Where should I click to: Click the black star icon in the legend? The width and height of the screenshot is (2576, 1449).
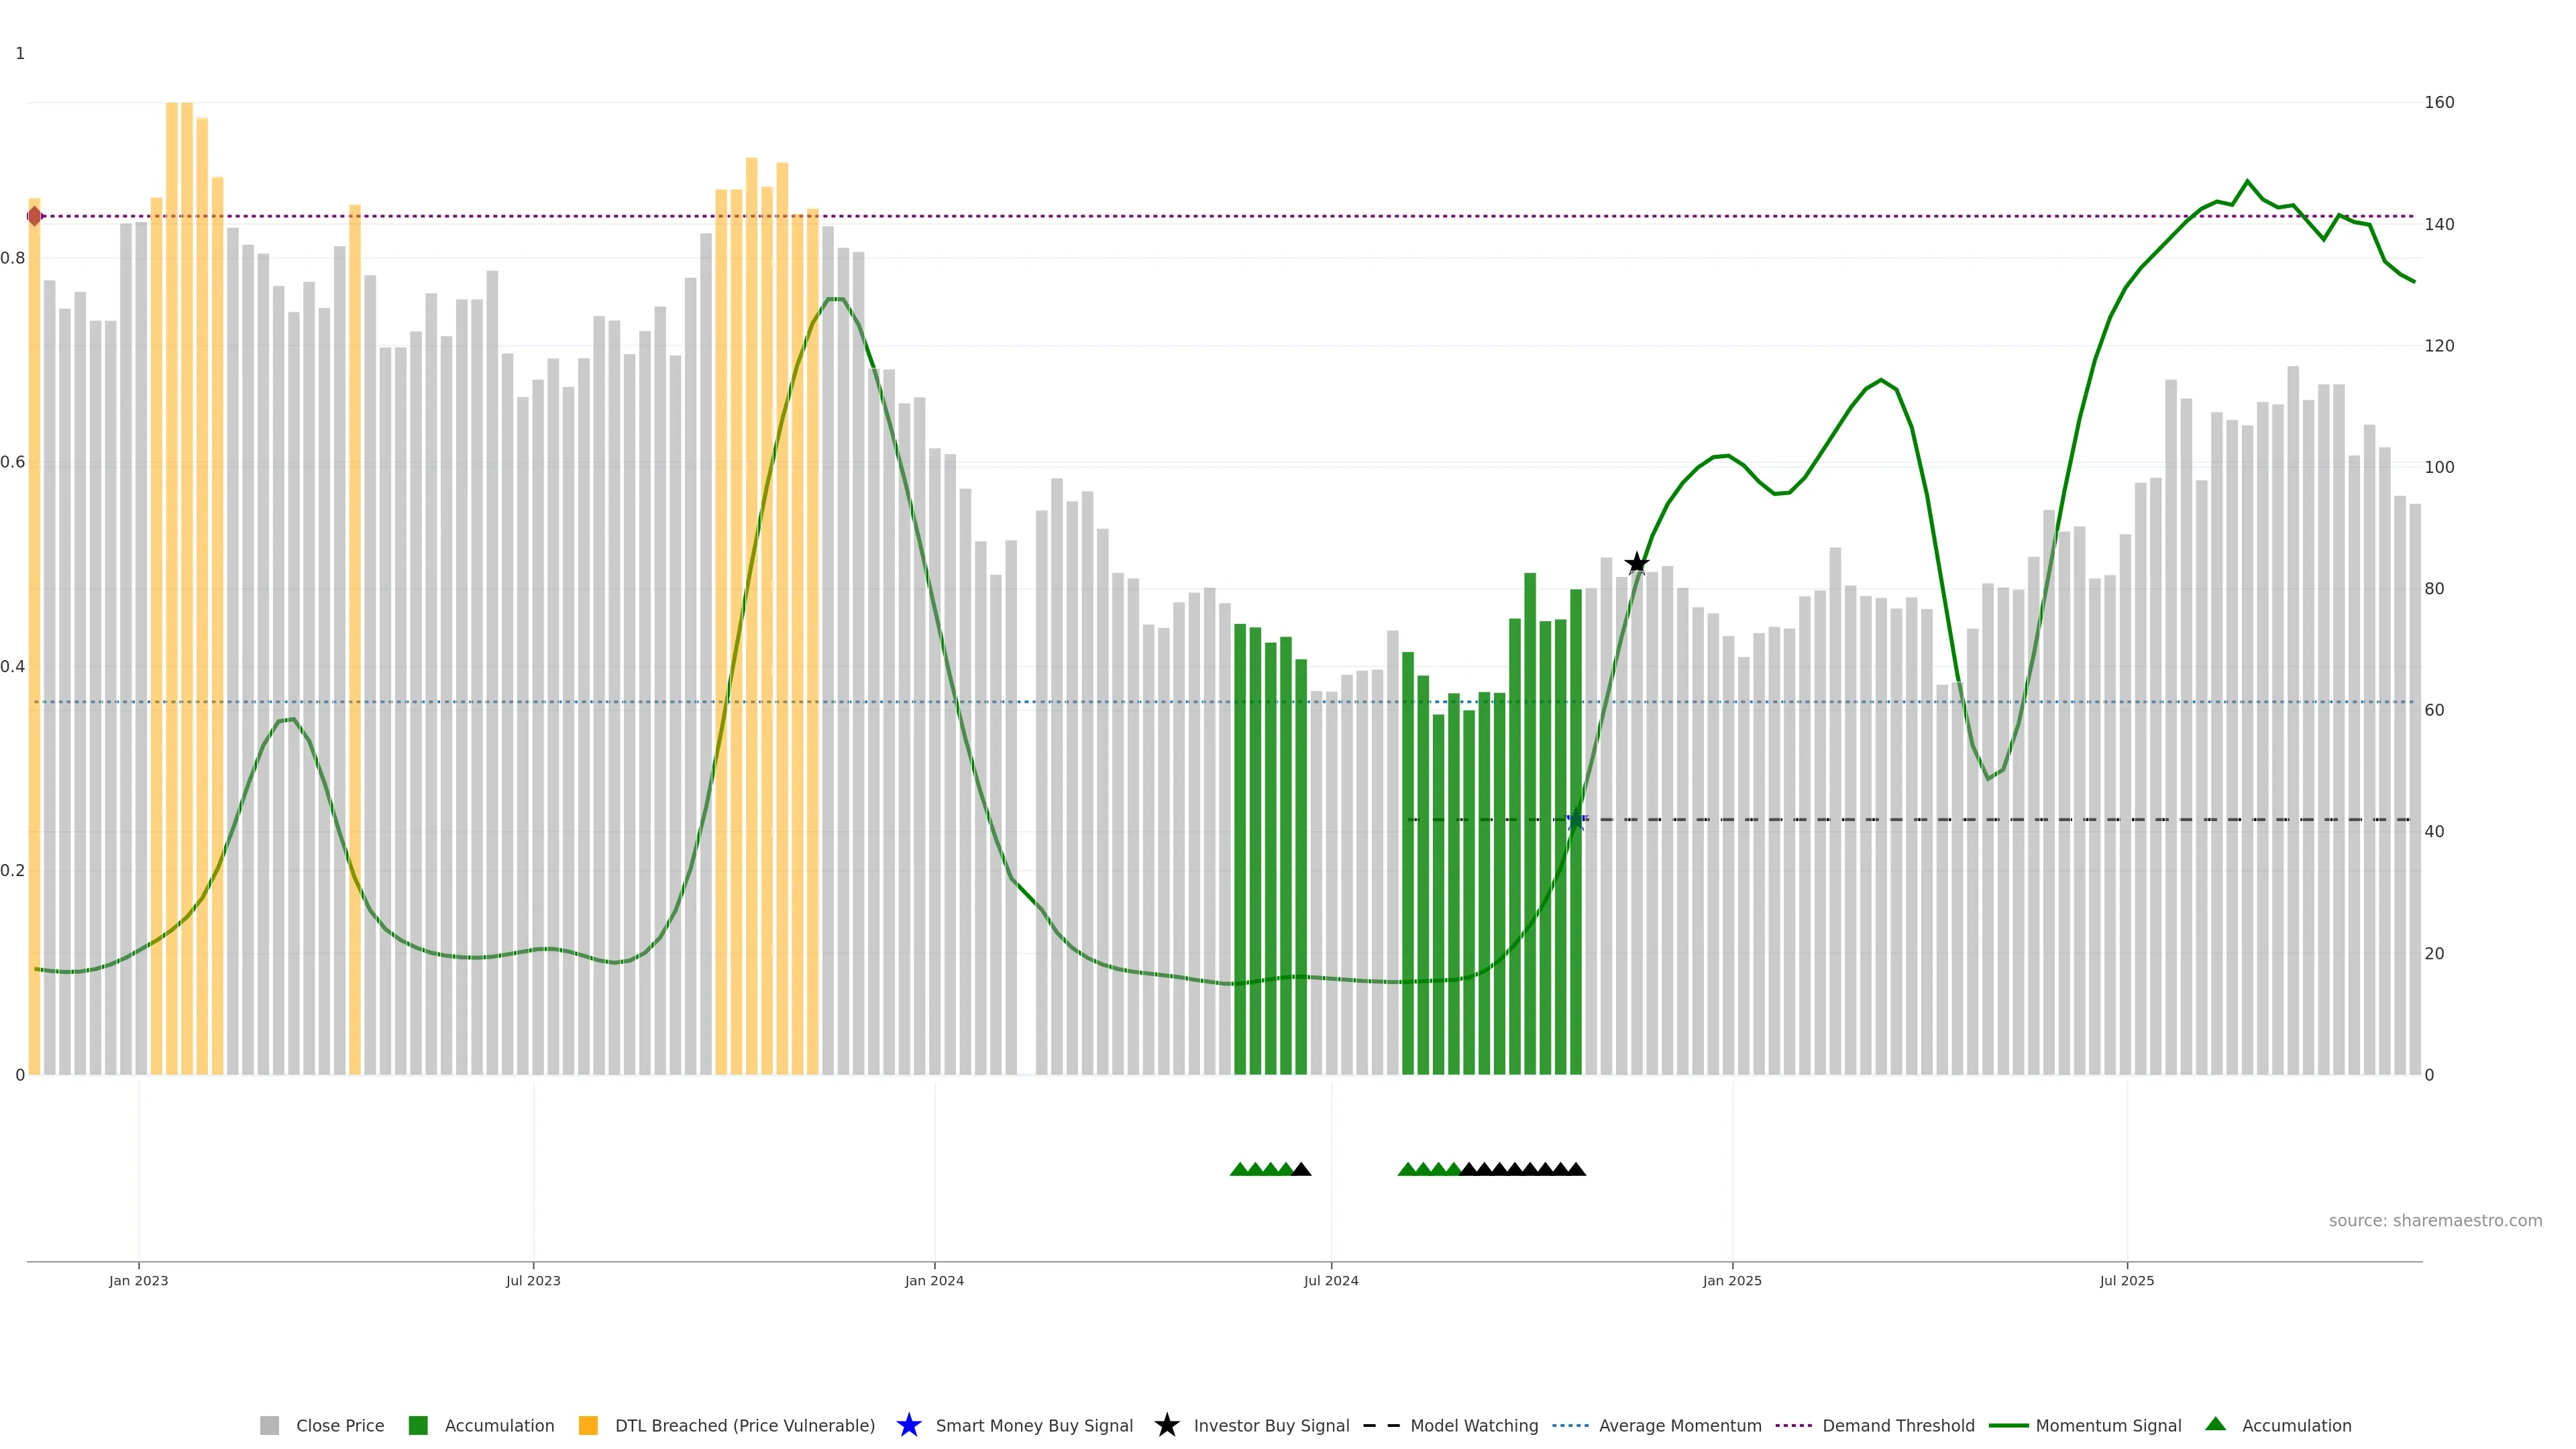1166,1425
